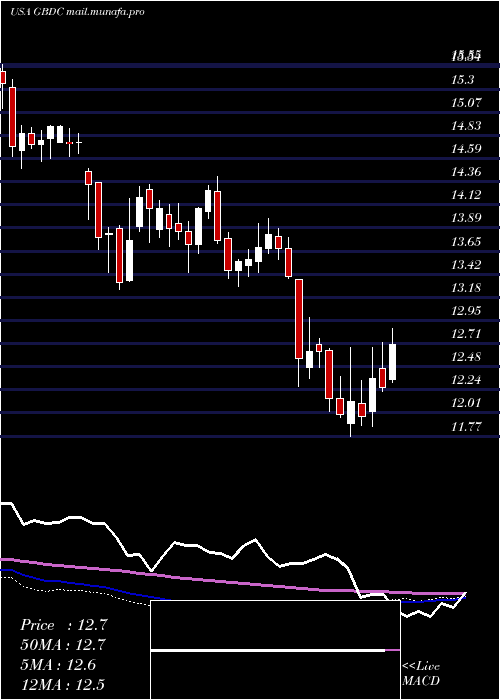Click the 'USA GBDC mail.munafa.pro' title text

click(x=77, y=12)
